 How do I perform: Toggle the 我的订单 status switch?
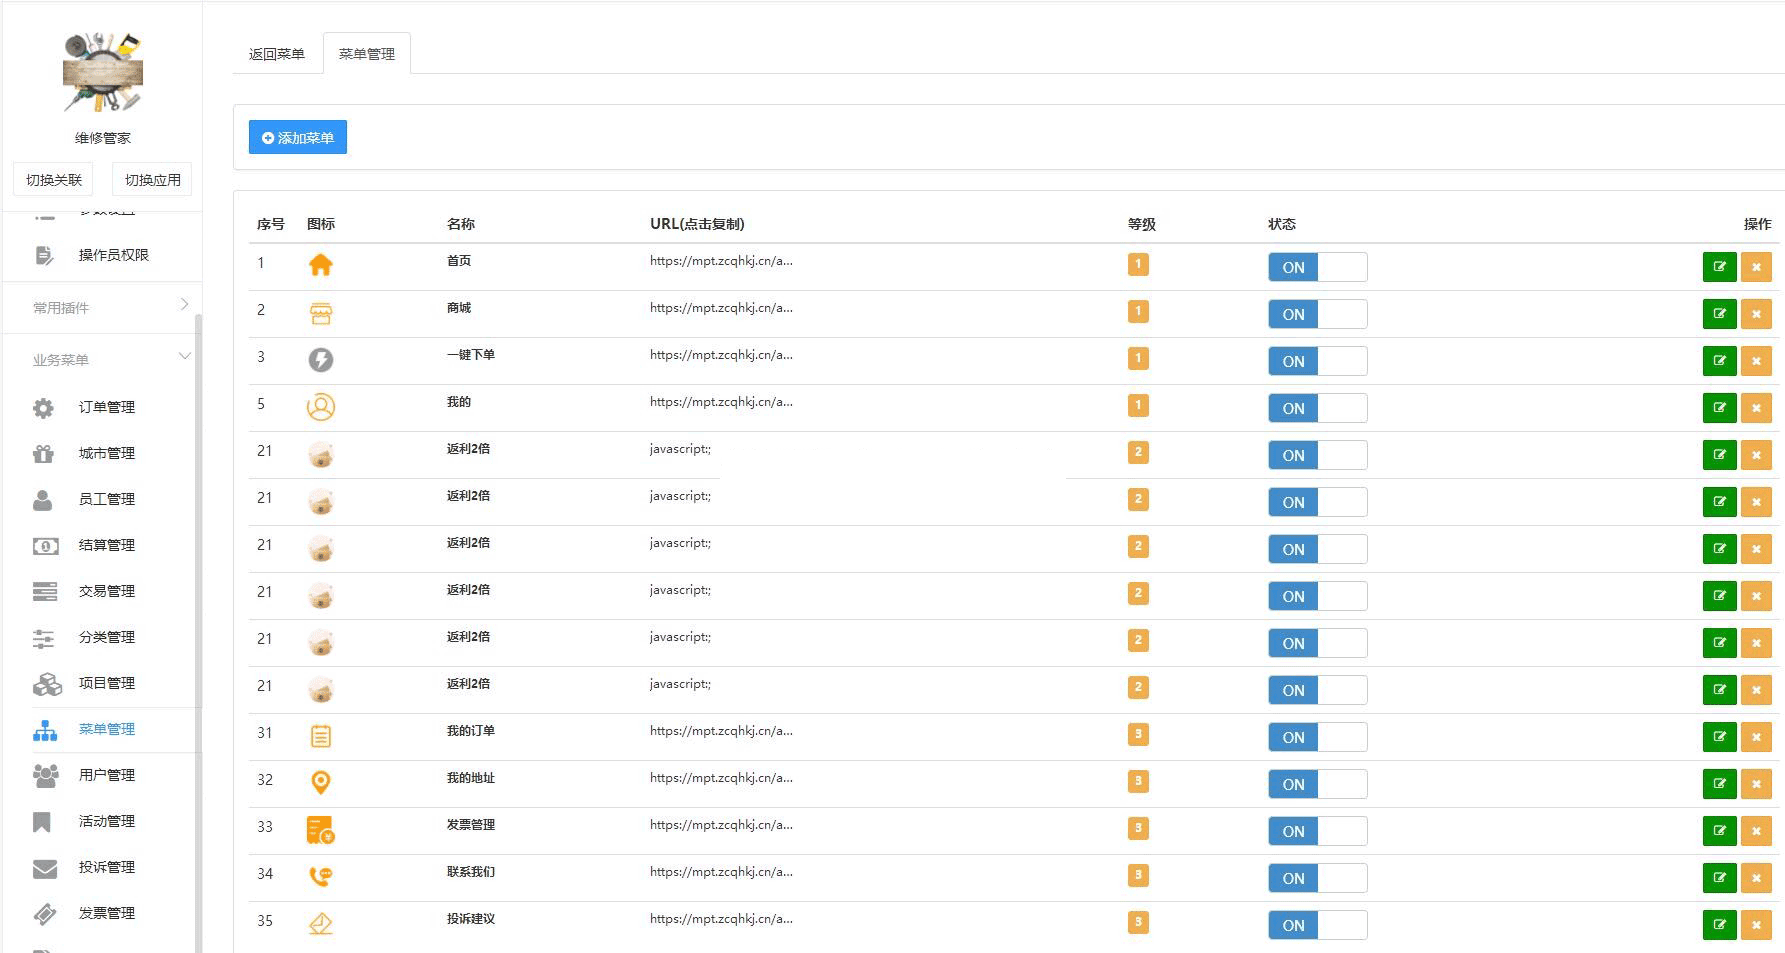point(1317,737)
